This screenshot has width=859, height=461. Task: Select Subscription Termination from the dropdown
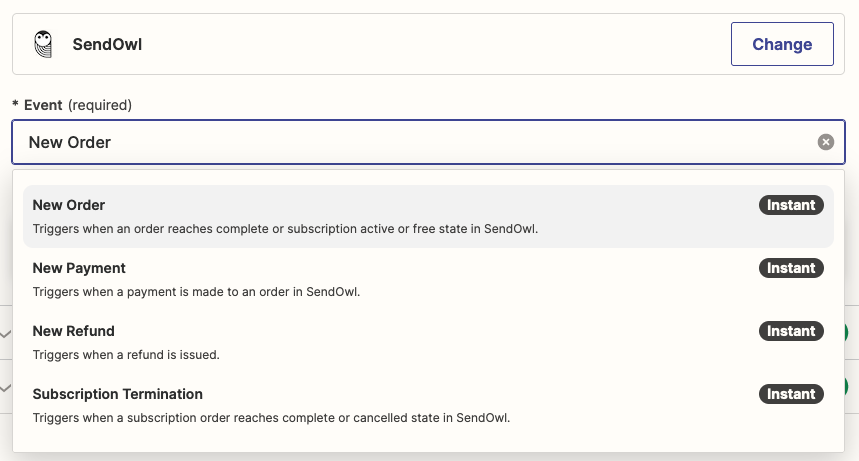pos(118,394)
